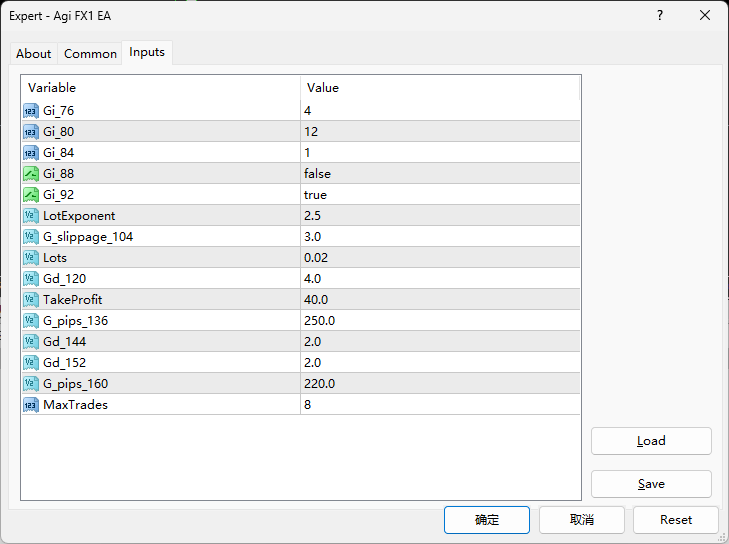Select the MaxTrades variable name
Image resolution: width=729 pixels, height=544 pixels.
click(x=75, y=405)
